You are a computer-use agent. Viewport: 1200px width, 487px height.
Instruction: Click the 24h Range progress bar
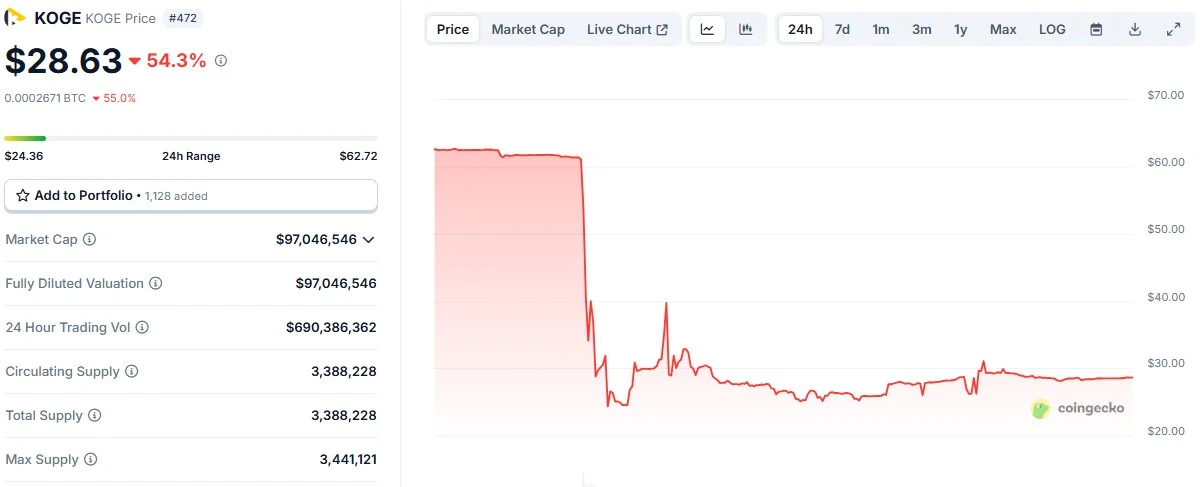click(x=191, y=138)
